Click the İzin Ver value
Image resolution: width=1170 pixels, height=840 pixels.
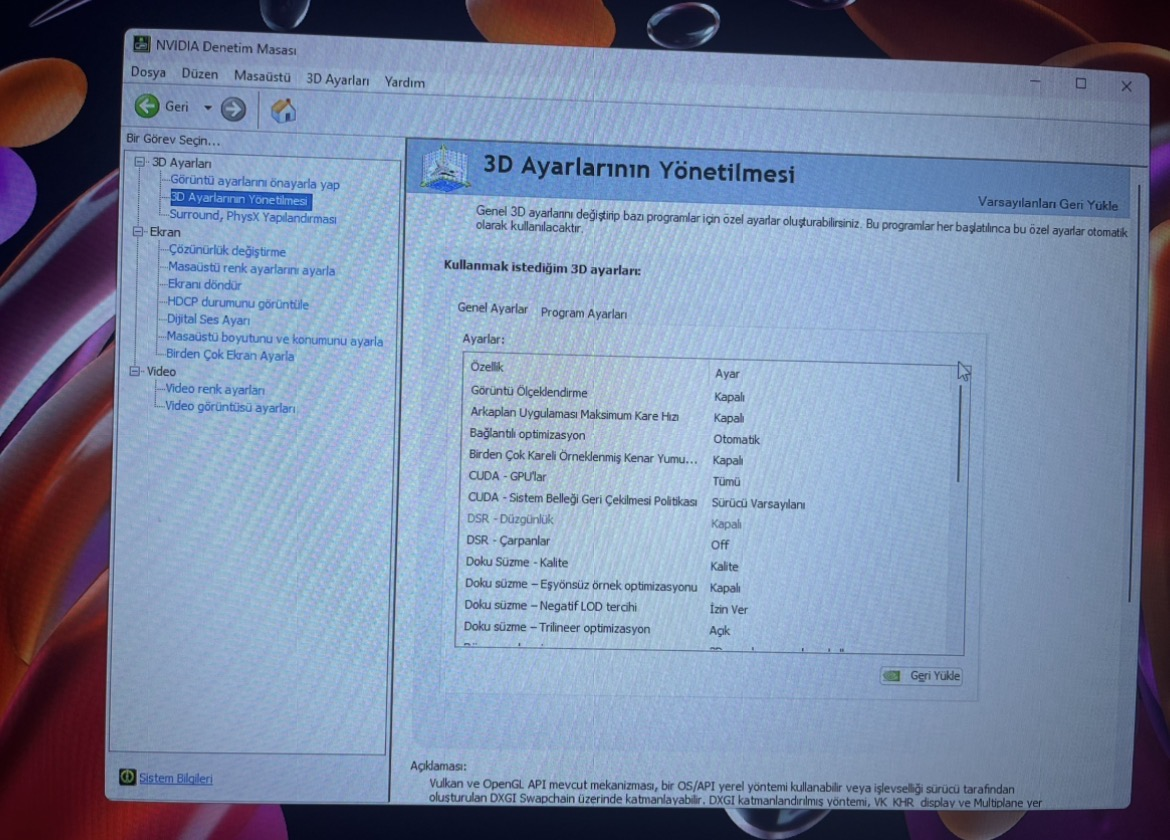pos(728,609)
